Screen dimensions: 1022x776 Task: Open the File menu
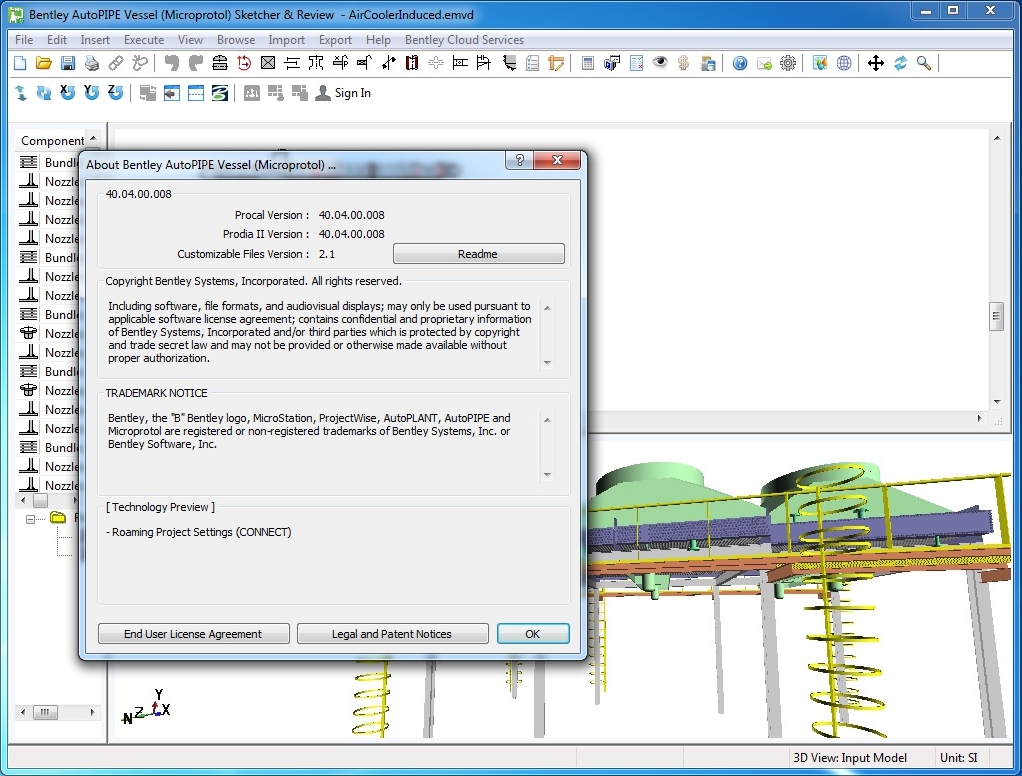24,40
